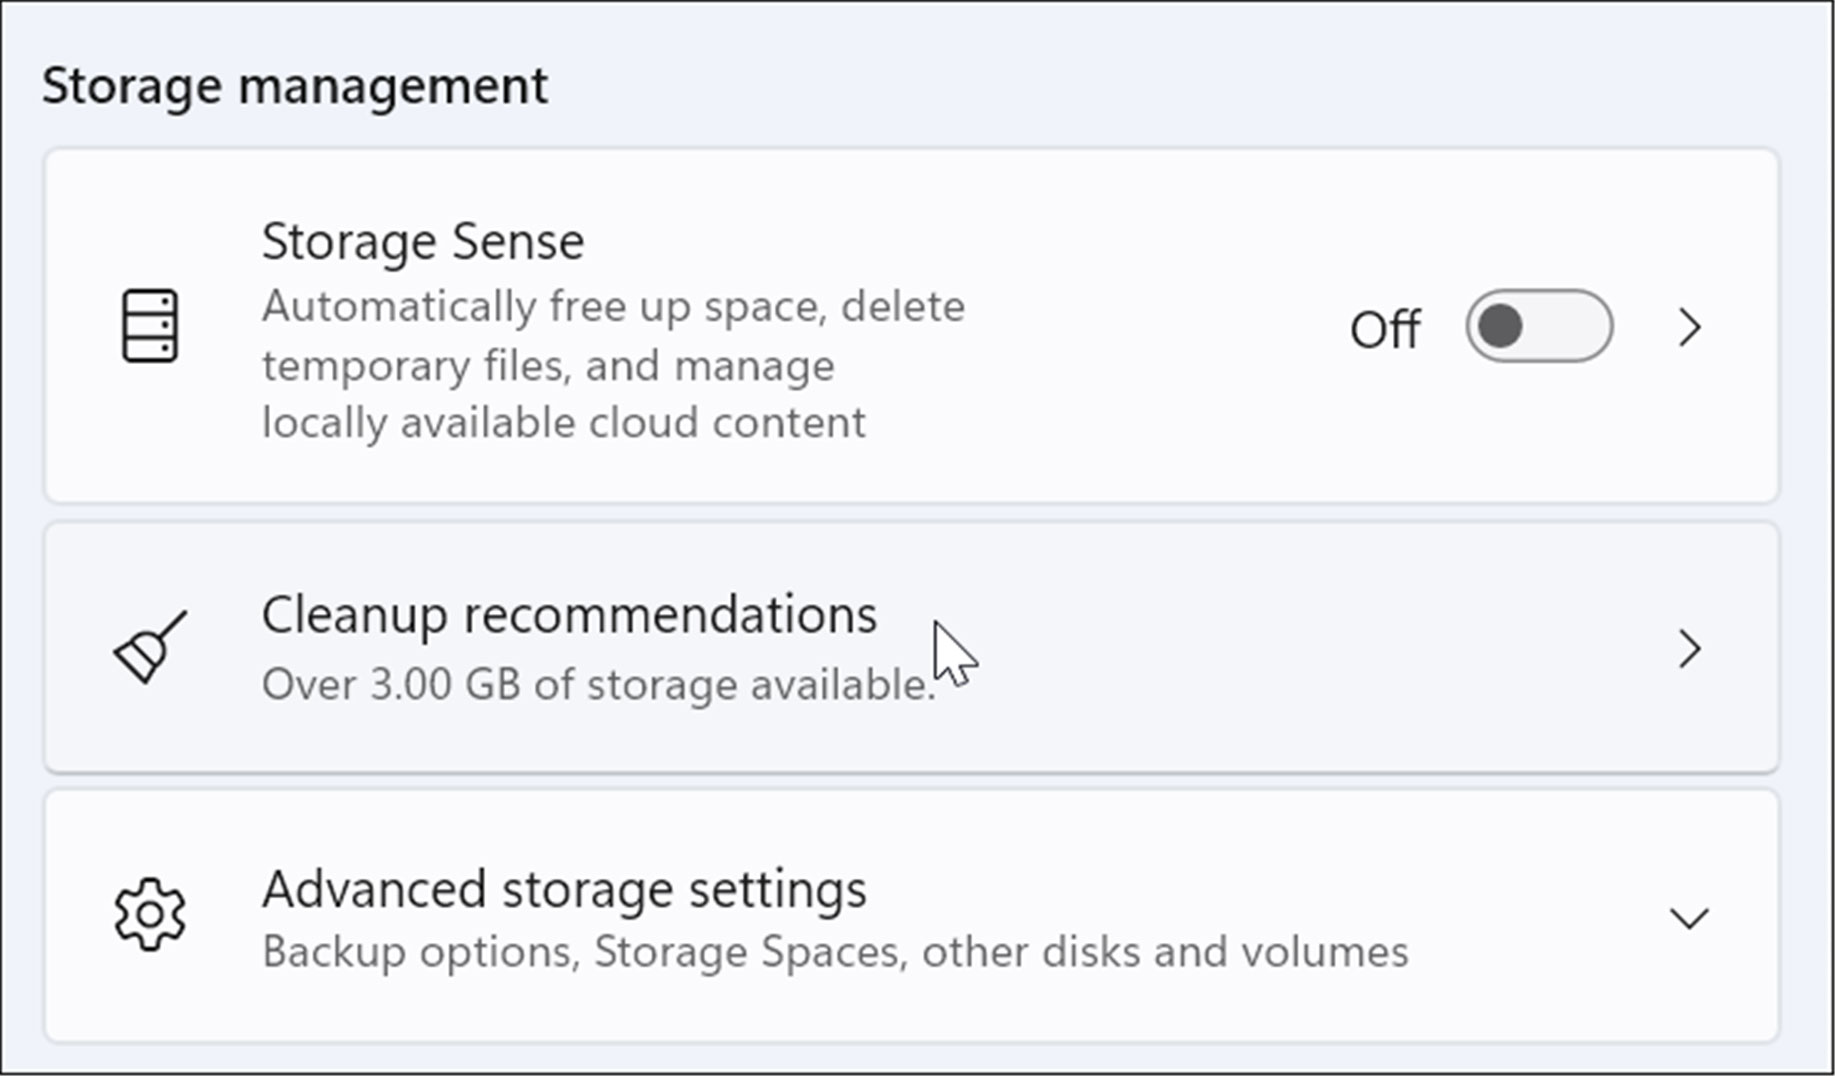The height and width of the screenshot is (1076, 1835).
Task: Click "locally available cloud content" text line
Action: tap(563, 423)
